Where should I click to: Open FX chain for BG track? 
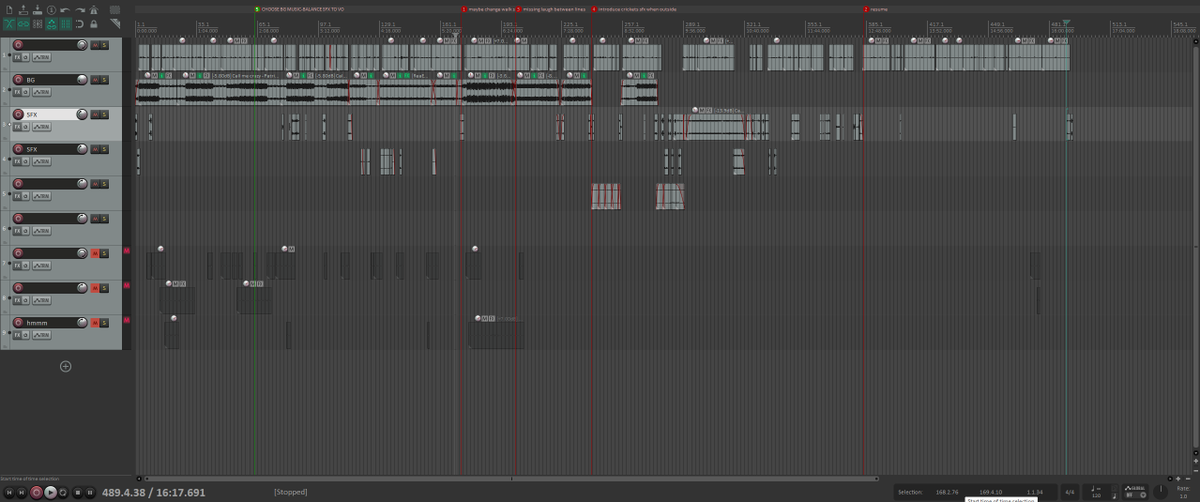pos(17,92)
